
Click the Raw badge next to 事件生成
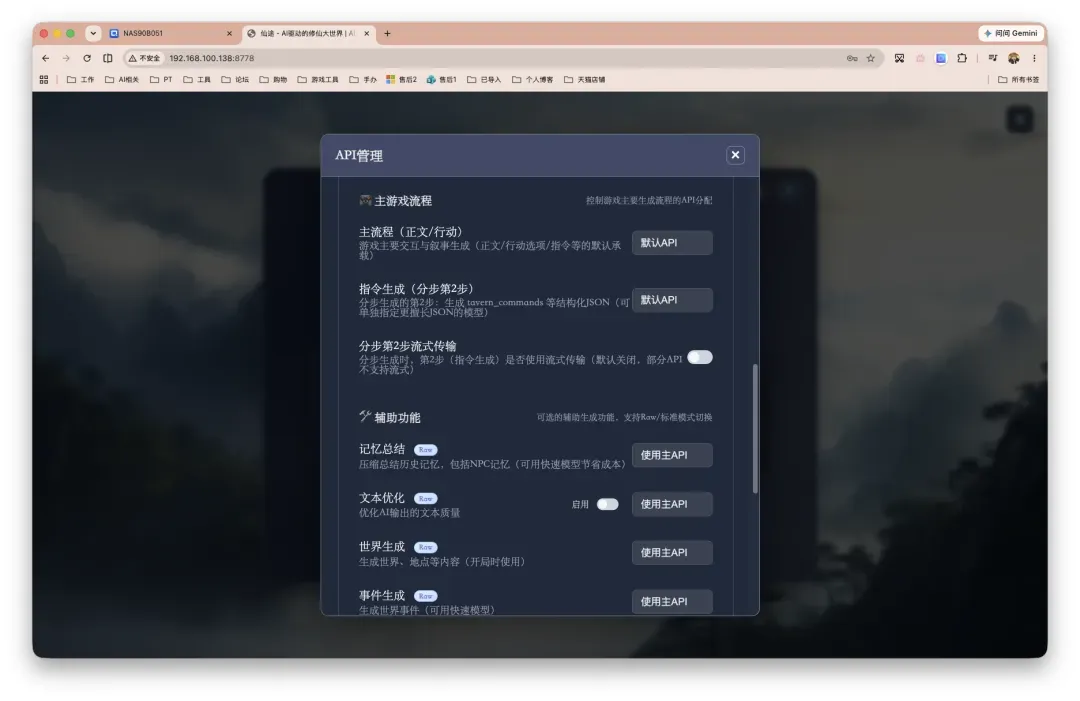[x=425, y=596]
